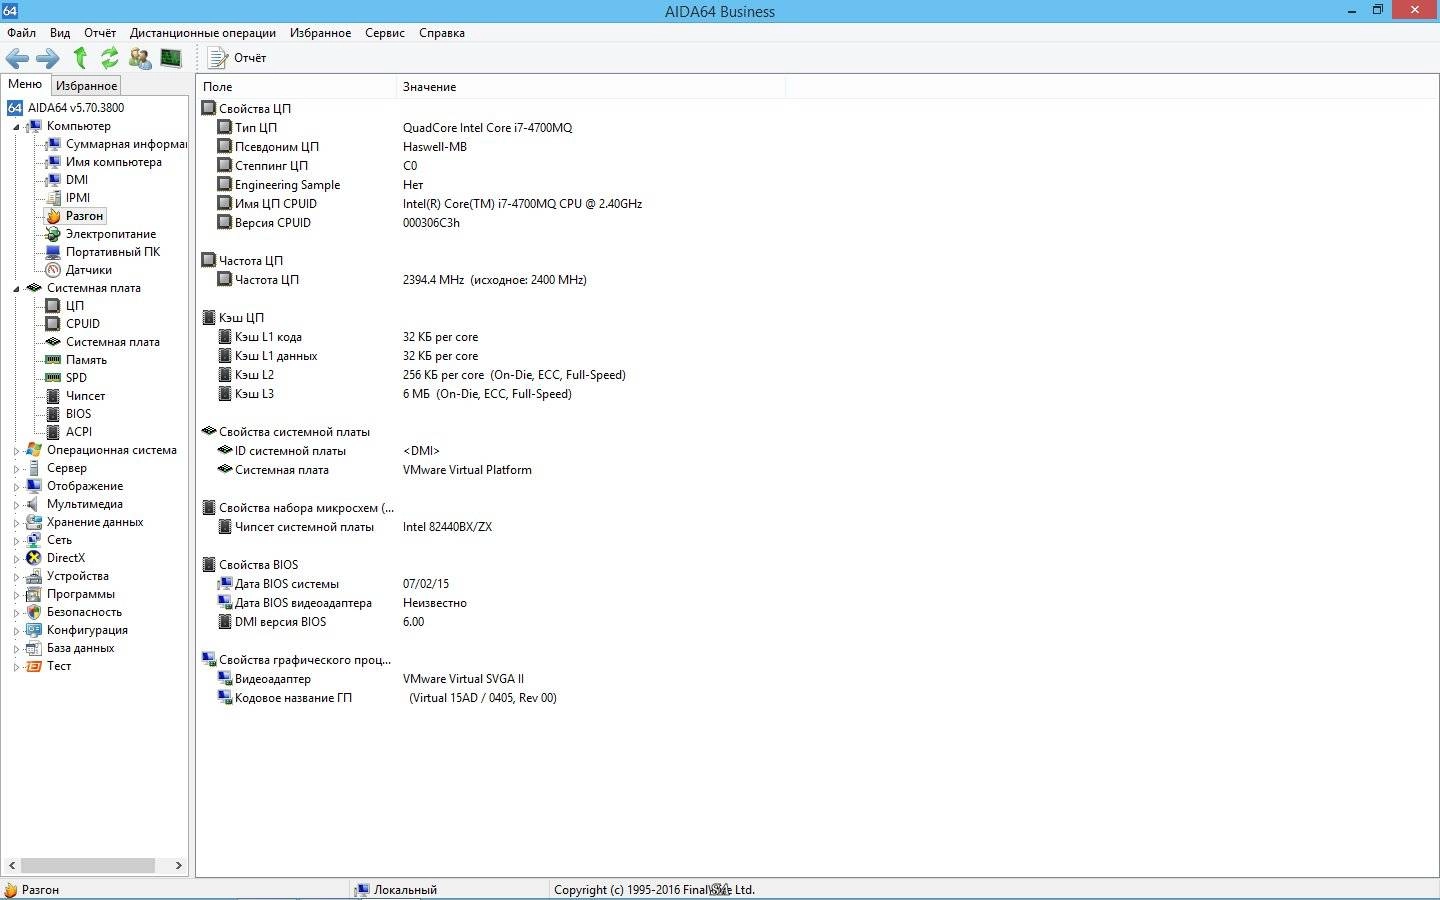Expand the Сервер node
Screen dimensions: 1440x900
tap(16, 469)
